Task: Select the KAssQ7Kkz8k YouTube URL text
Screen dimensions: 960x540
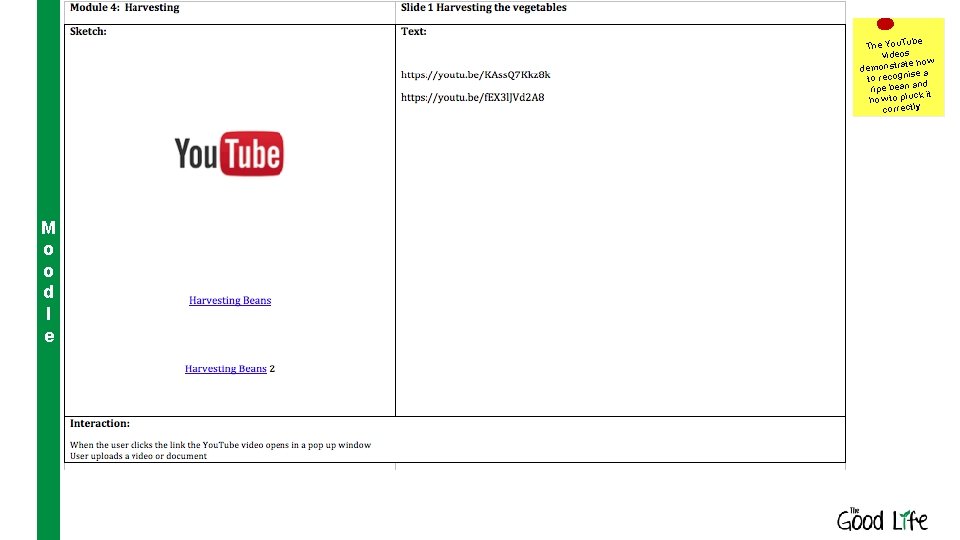Action: 475,75
